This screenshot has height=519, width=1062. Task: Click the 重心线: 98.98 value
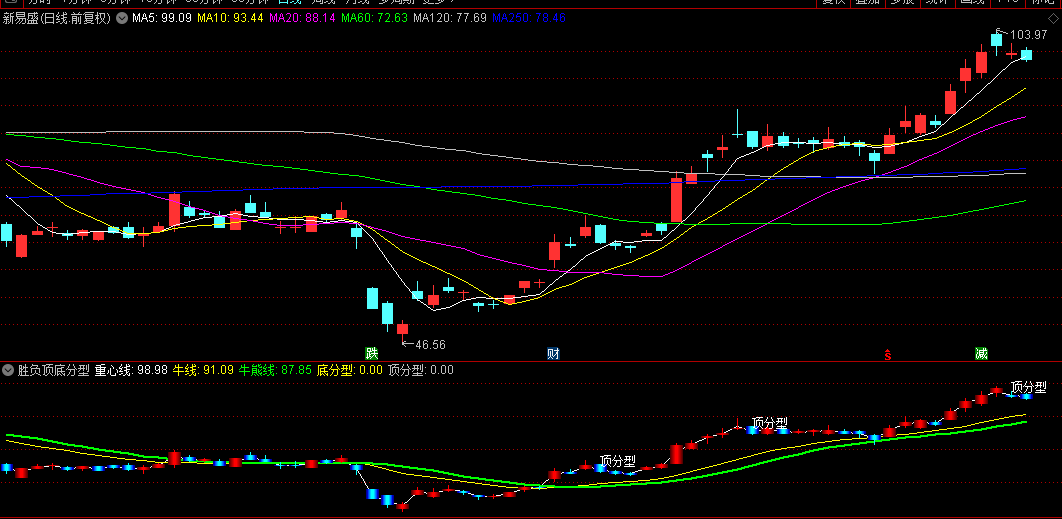click(131, 370)
